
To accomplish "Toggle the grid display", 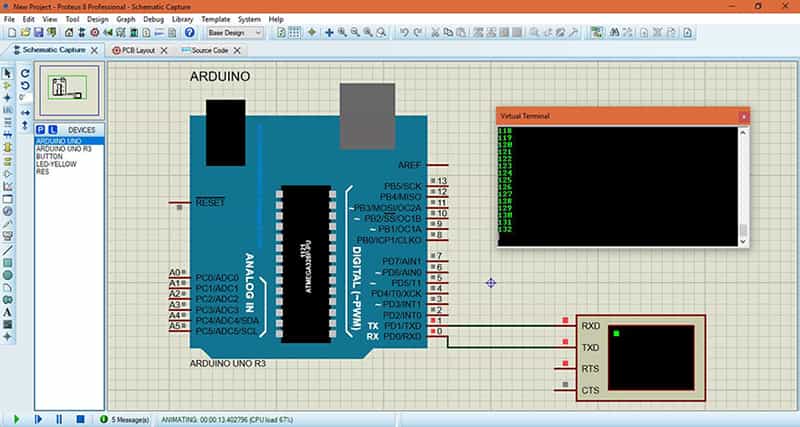I will [x=294, y=33].
